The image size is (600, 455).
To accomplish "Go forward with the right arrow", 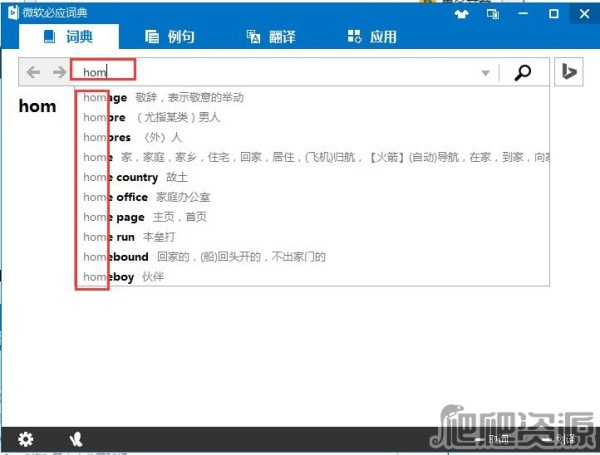I will tap(59, 72).
